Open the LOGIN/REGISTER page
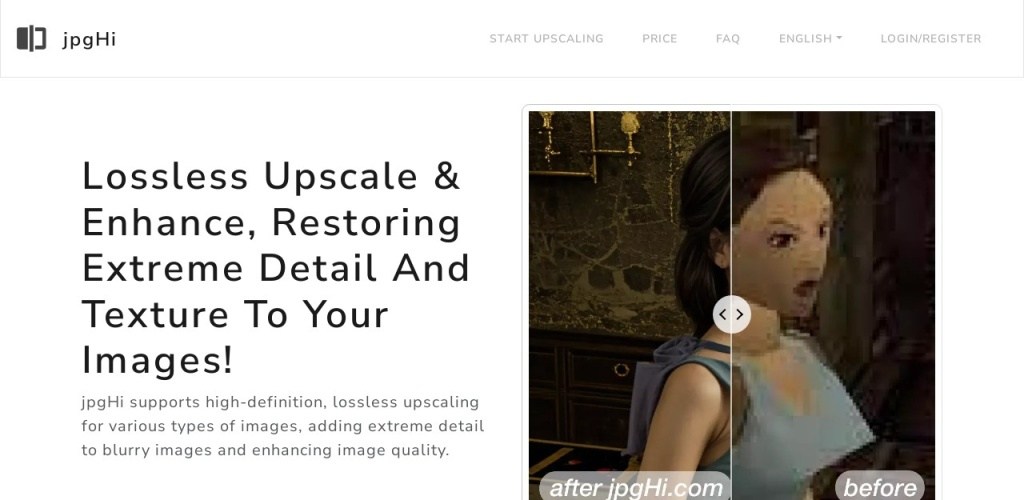This screenshot has height=500, width=1024. click(931, 39)
